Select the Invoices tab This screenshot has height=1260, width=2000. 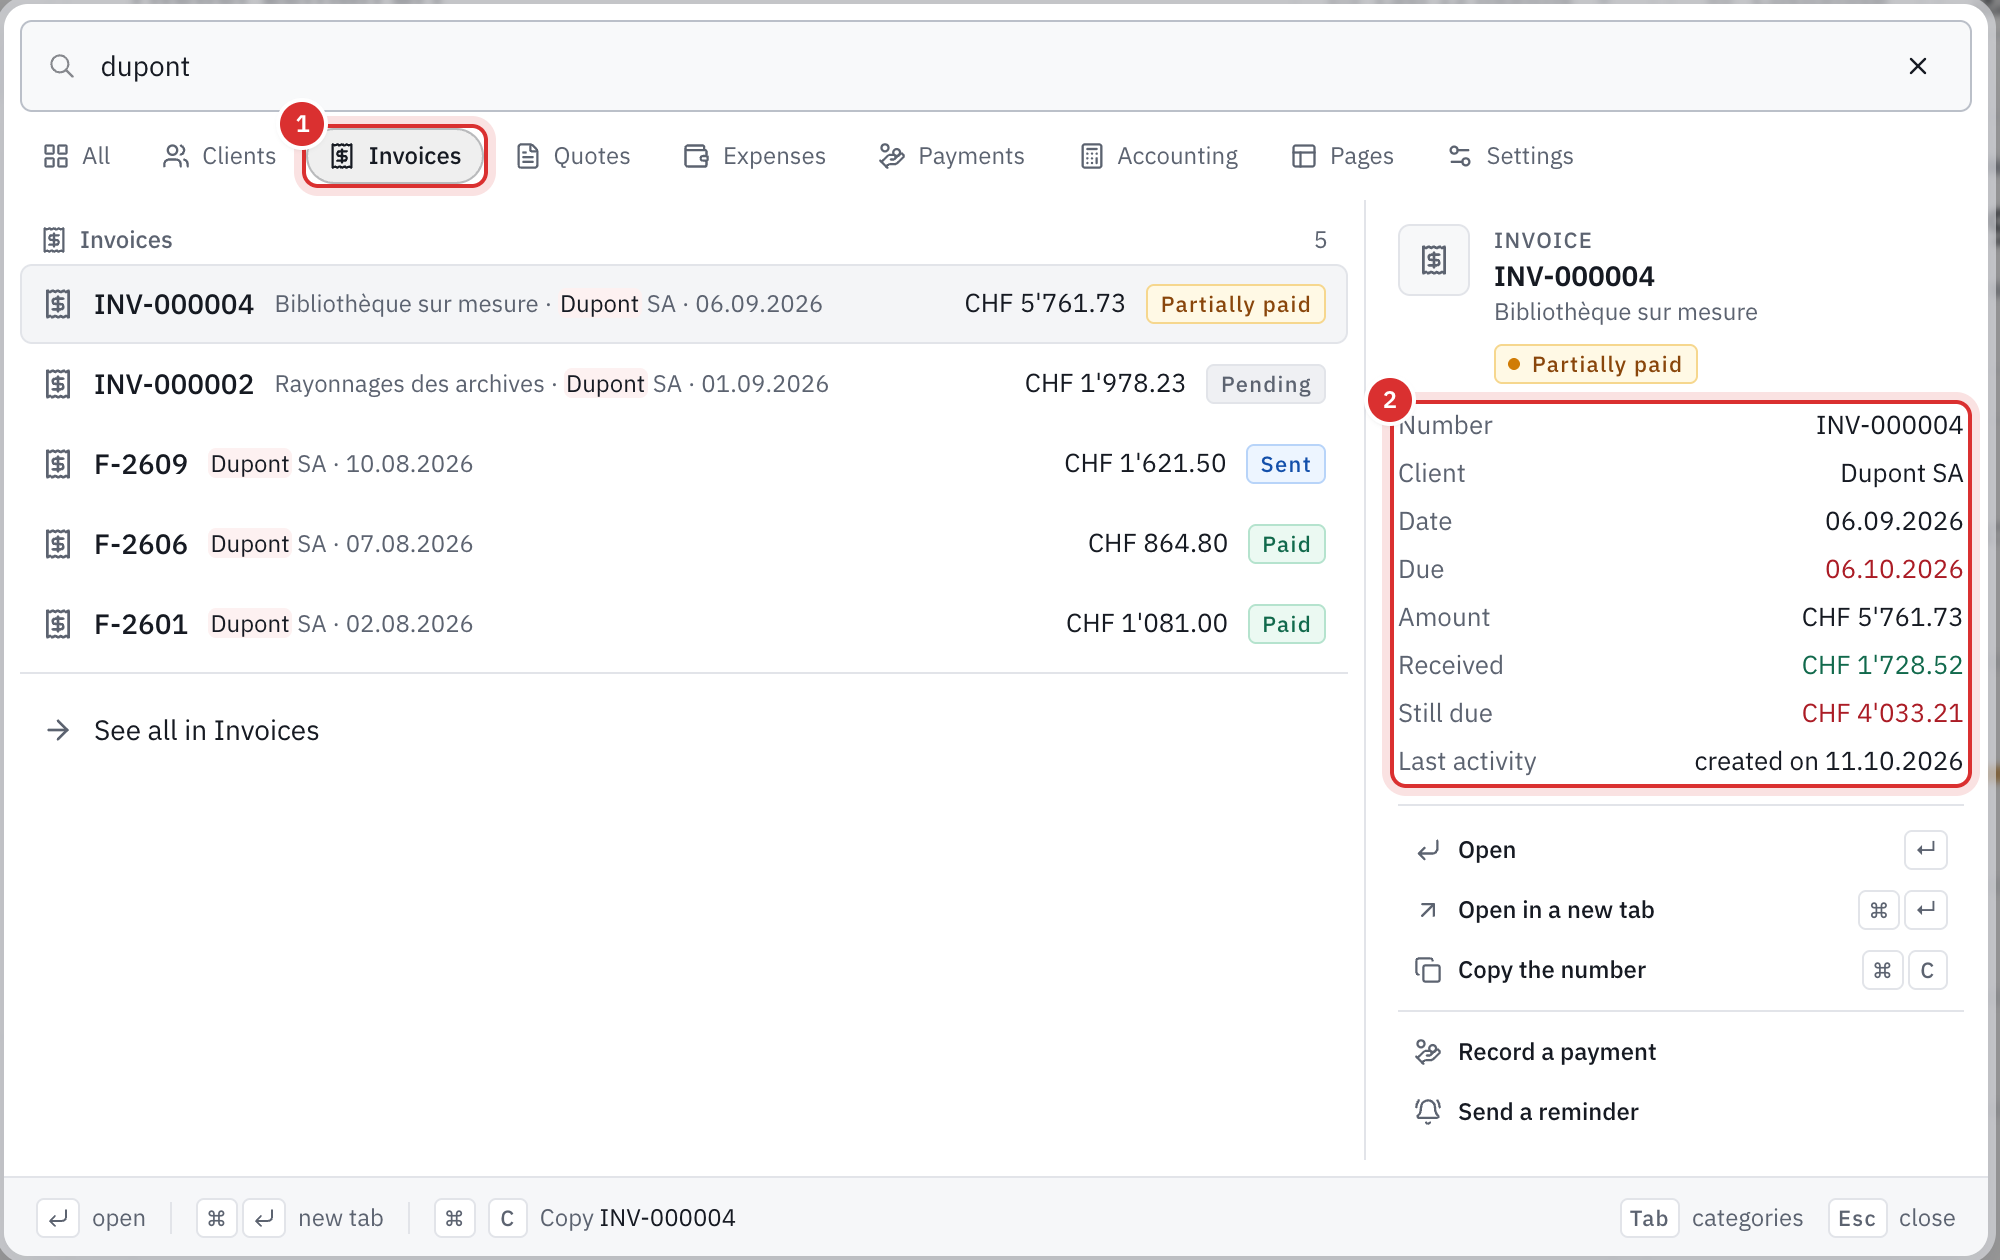pos(396,156)
